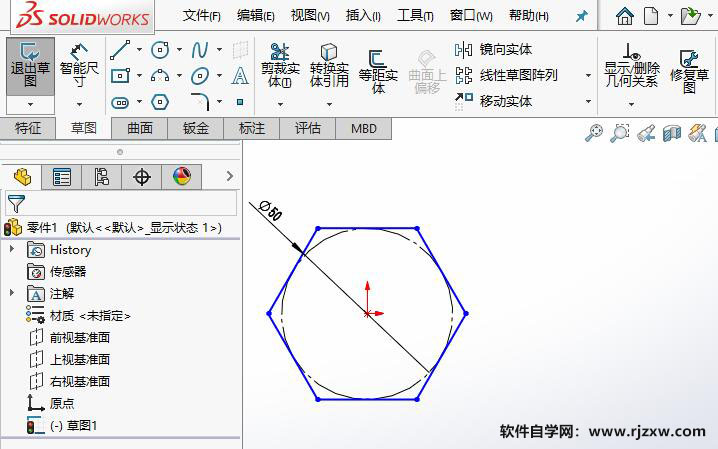Click Convert Entities (转换实体引用) tool
The width and height of the screenshot is (718, 449).
(x=329, y=65)
